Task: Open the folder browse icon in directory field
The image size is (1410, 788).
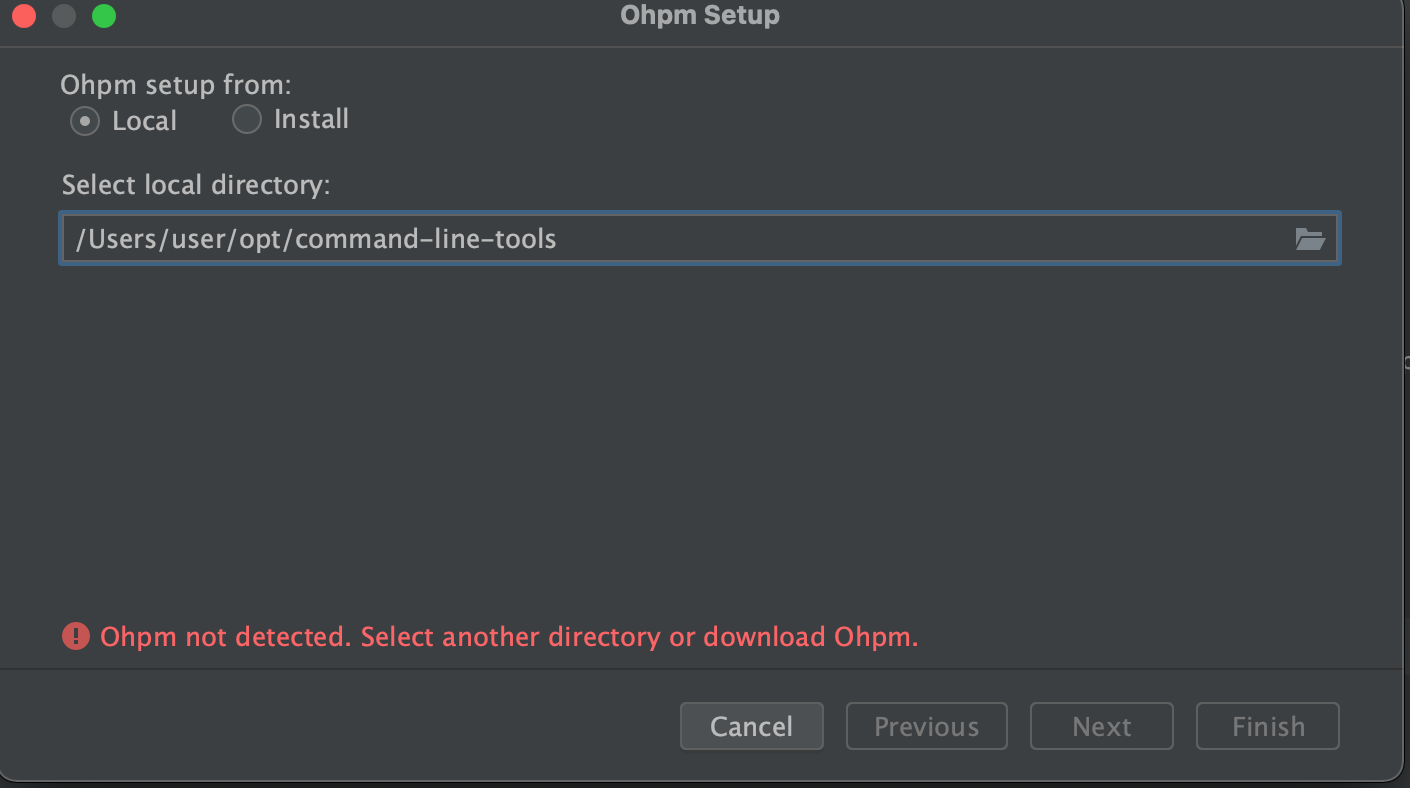Action: pos(1309,239)
